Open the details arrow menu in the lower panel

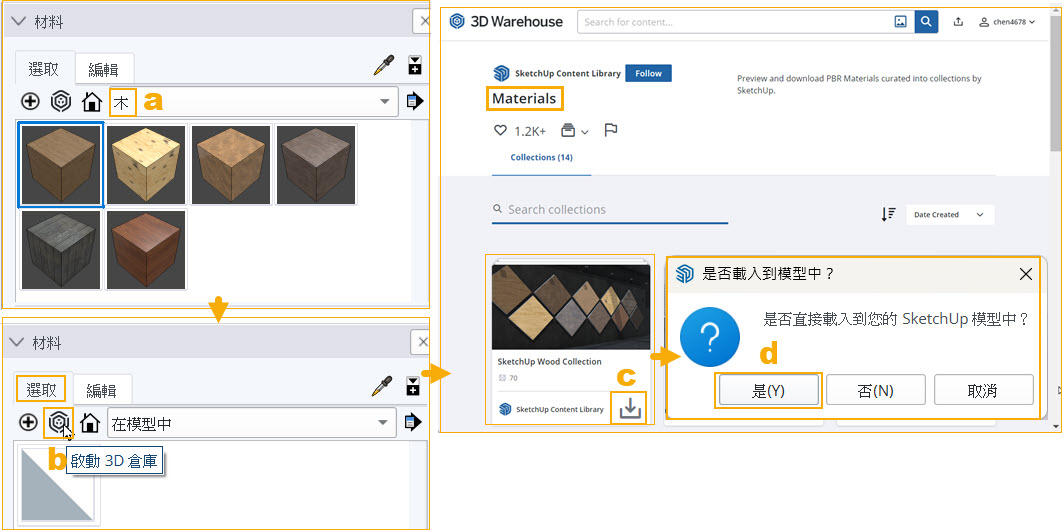pos(412,423)
